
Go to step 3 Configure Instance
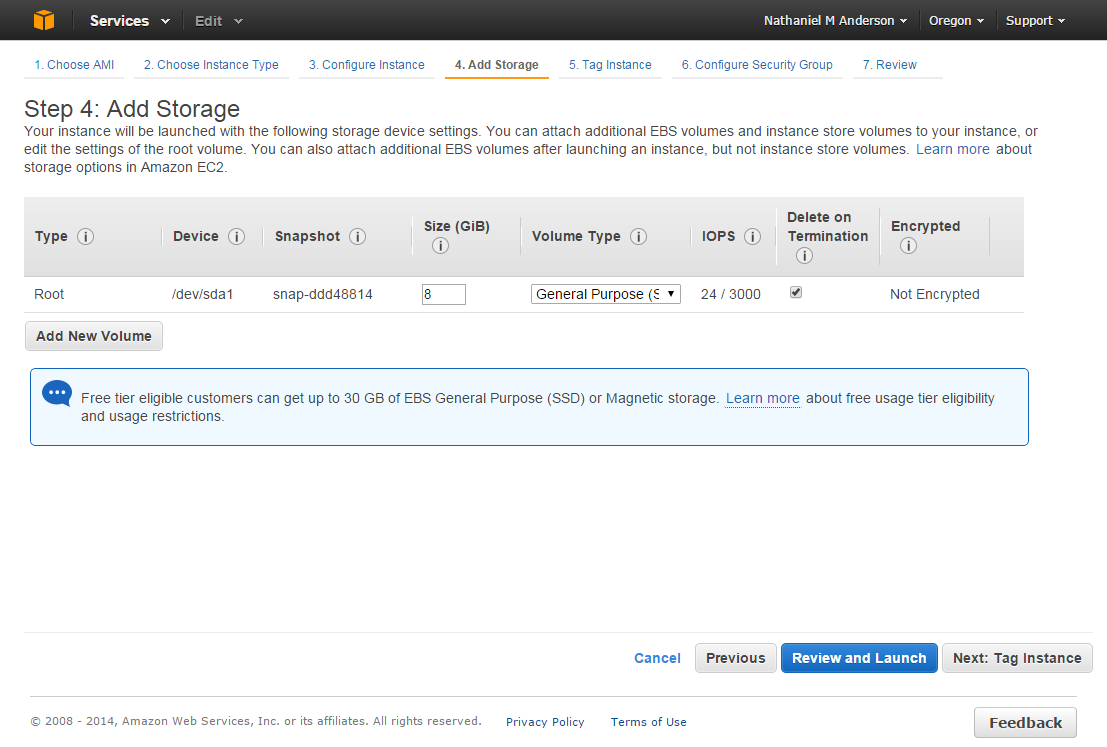tap(366, 64)
